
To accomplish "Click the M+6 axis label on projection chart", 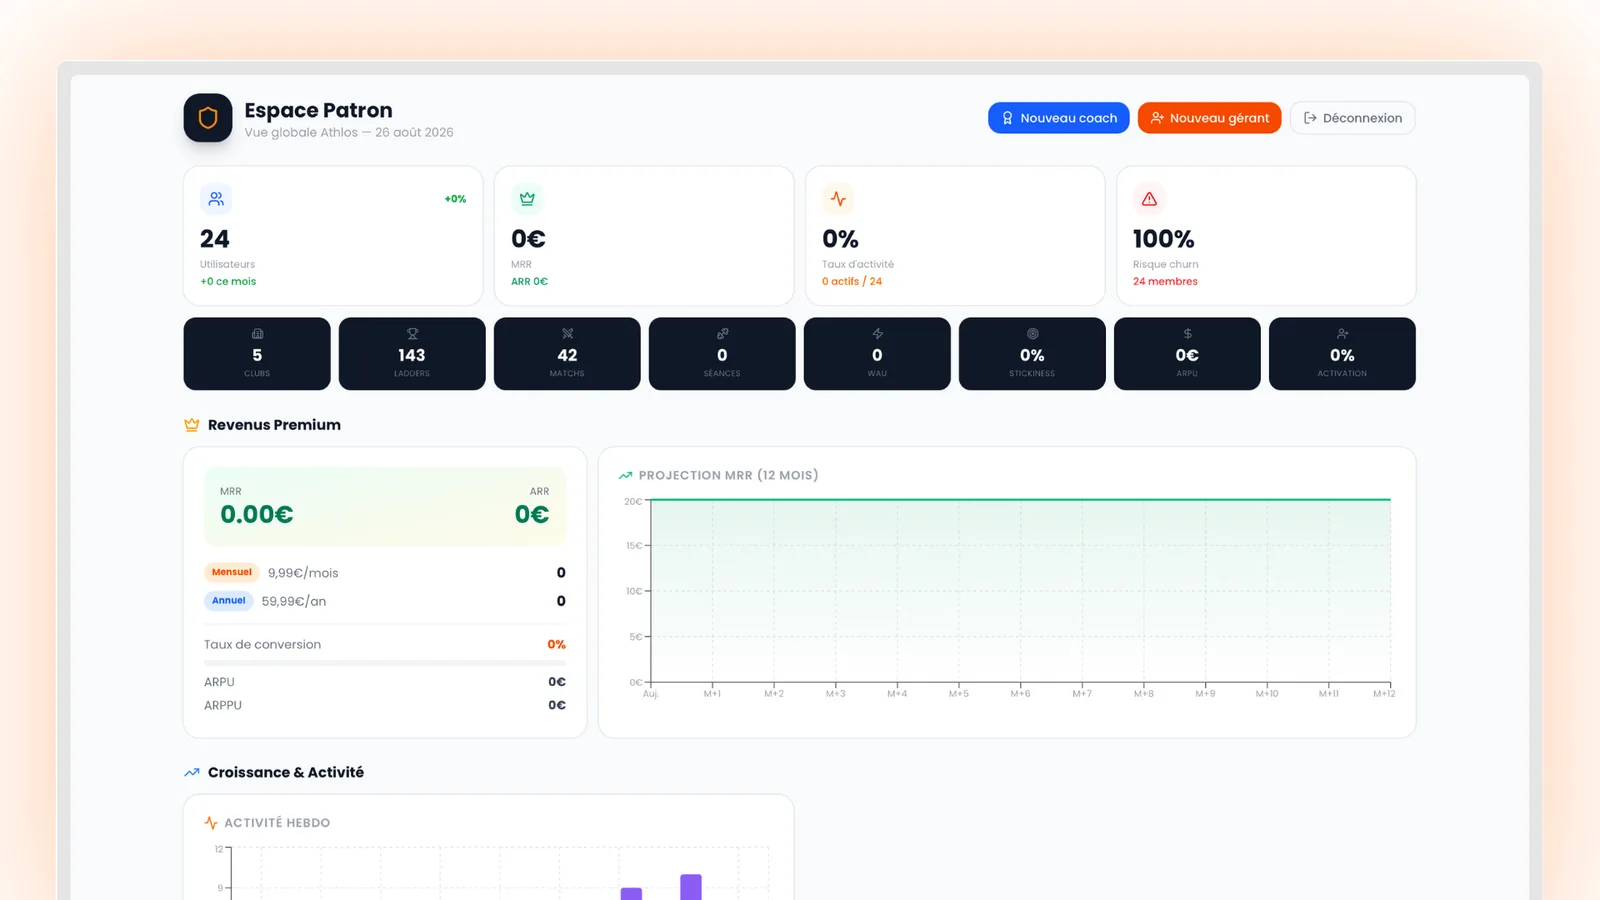I will point(1020,693).
